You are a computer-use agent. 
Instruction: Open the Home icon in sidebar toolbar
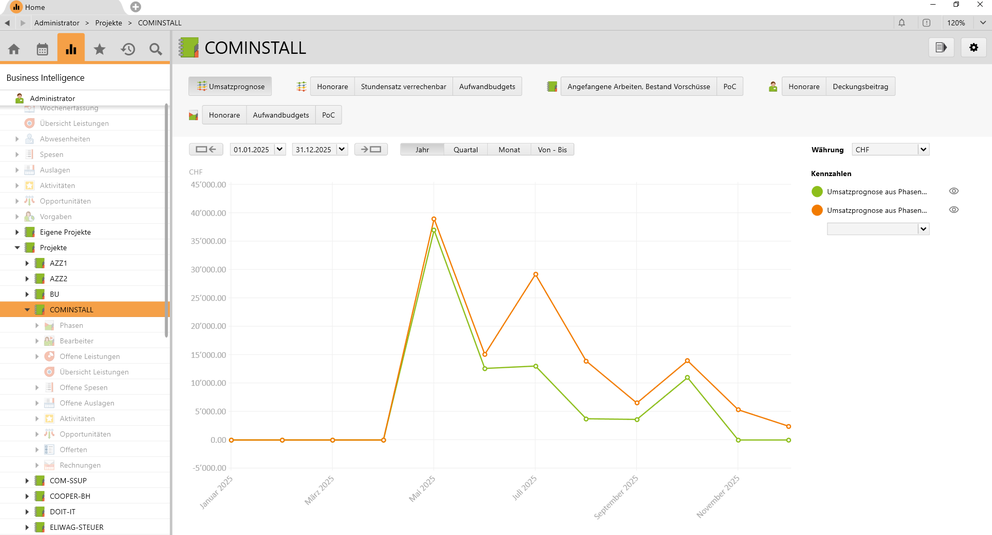[14, 49]
